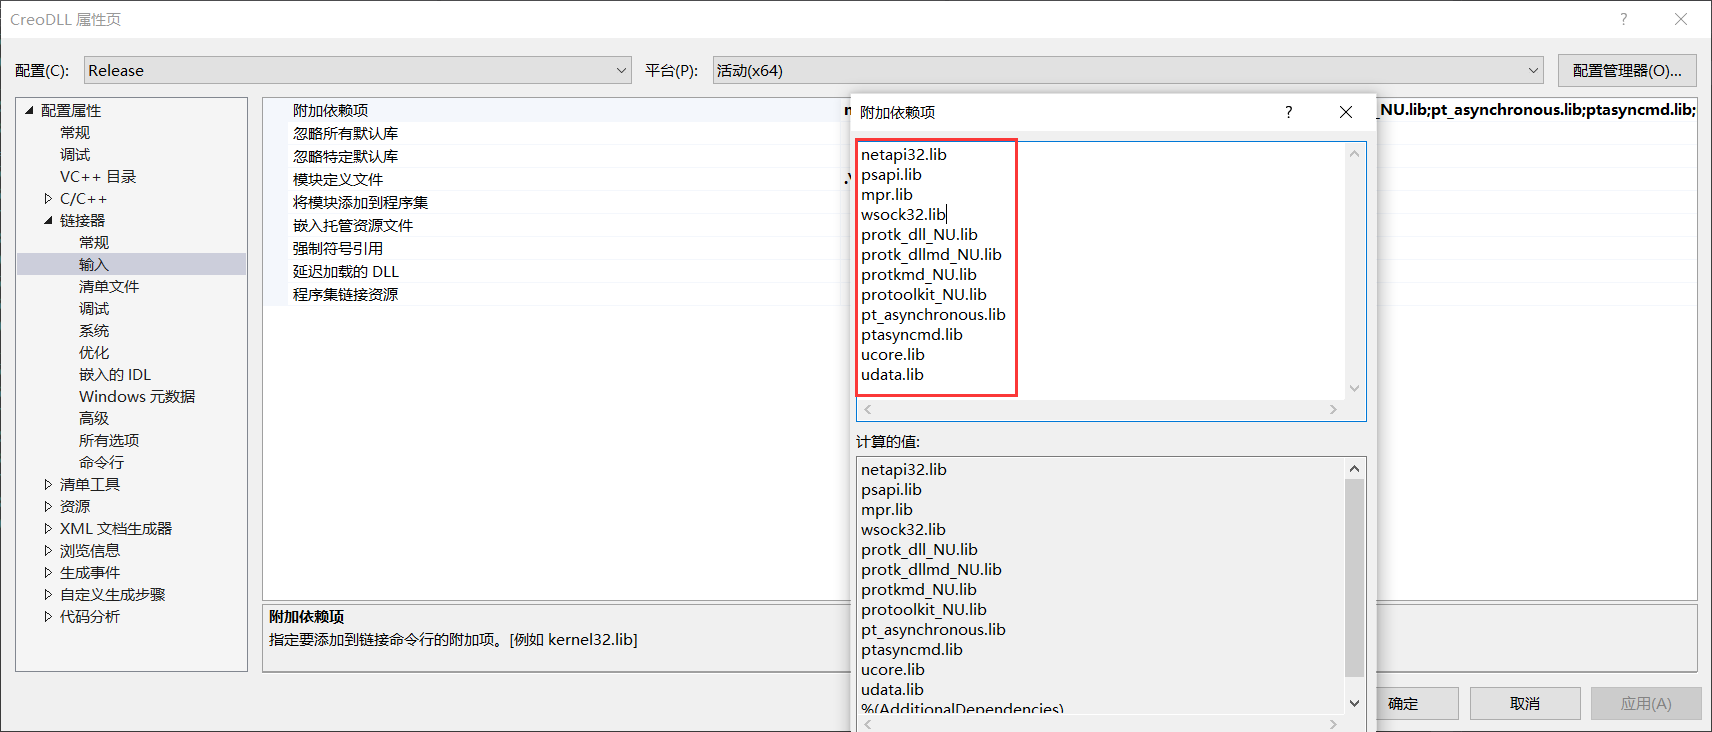Select Windows 元数据 tree item
This screenshot has width=1712, height=732.
click(137, 396)
